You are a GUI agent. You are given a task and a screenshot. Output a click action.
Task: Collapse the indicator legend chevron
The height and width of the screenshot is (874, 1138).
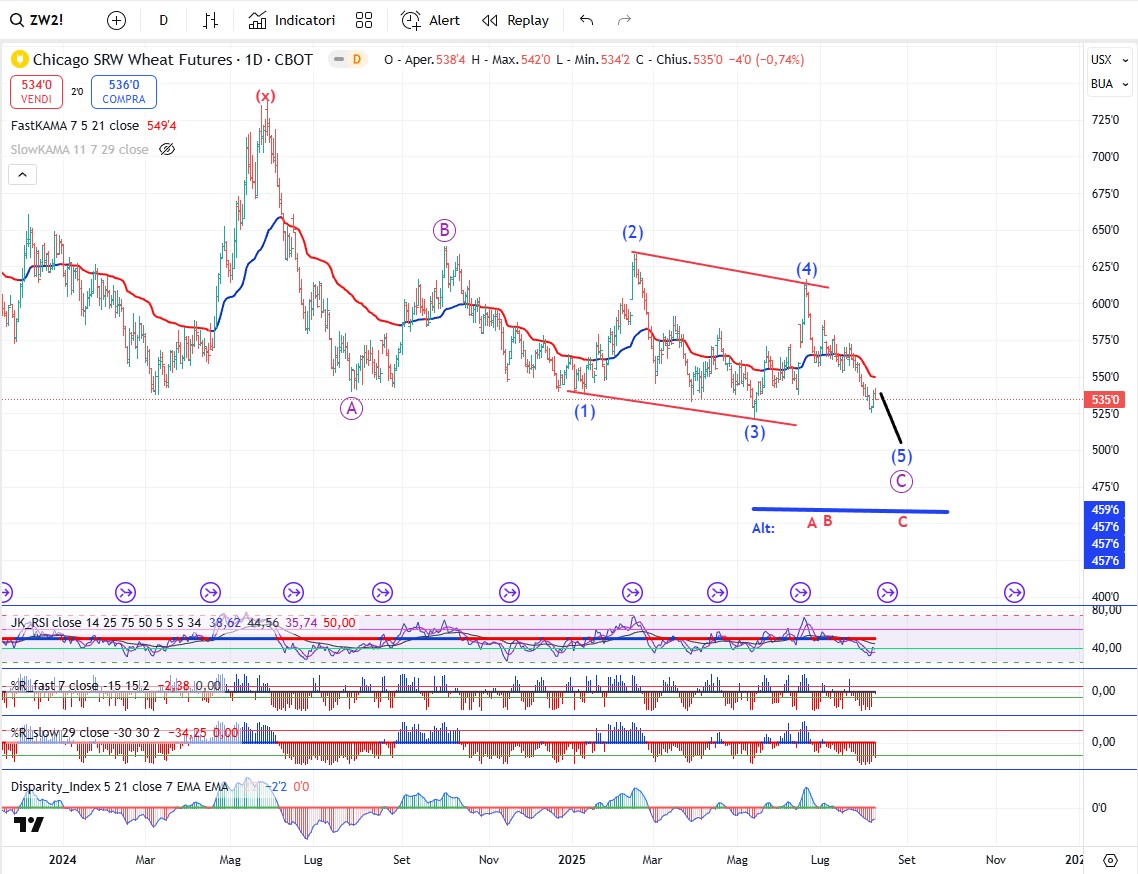point(23,174)
